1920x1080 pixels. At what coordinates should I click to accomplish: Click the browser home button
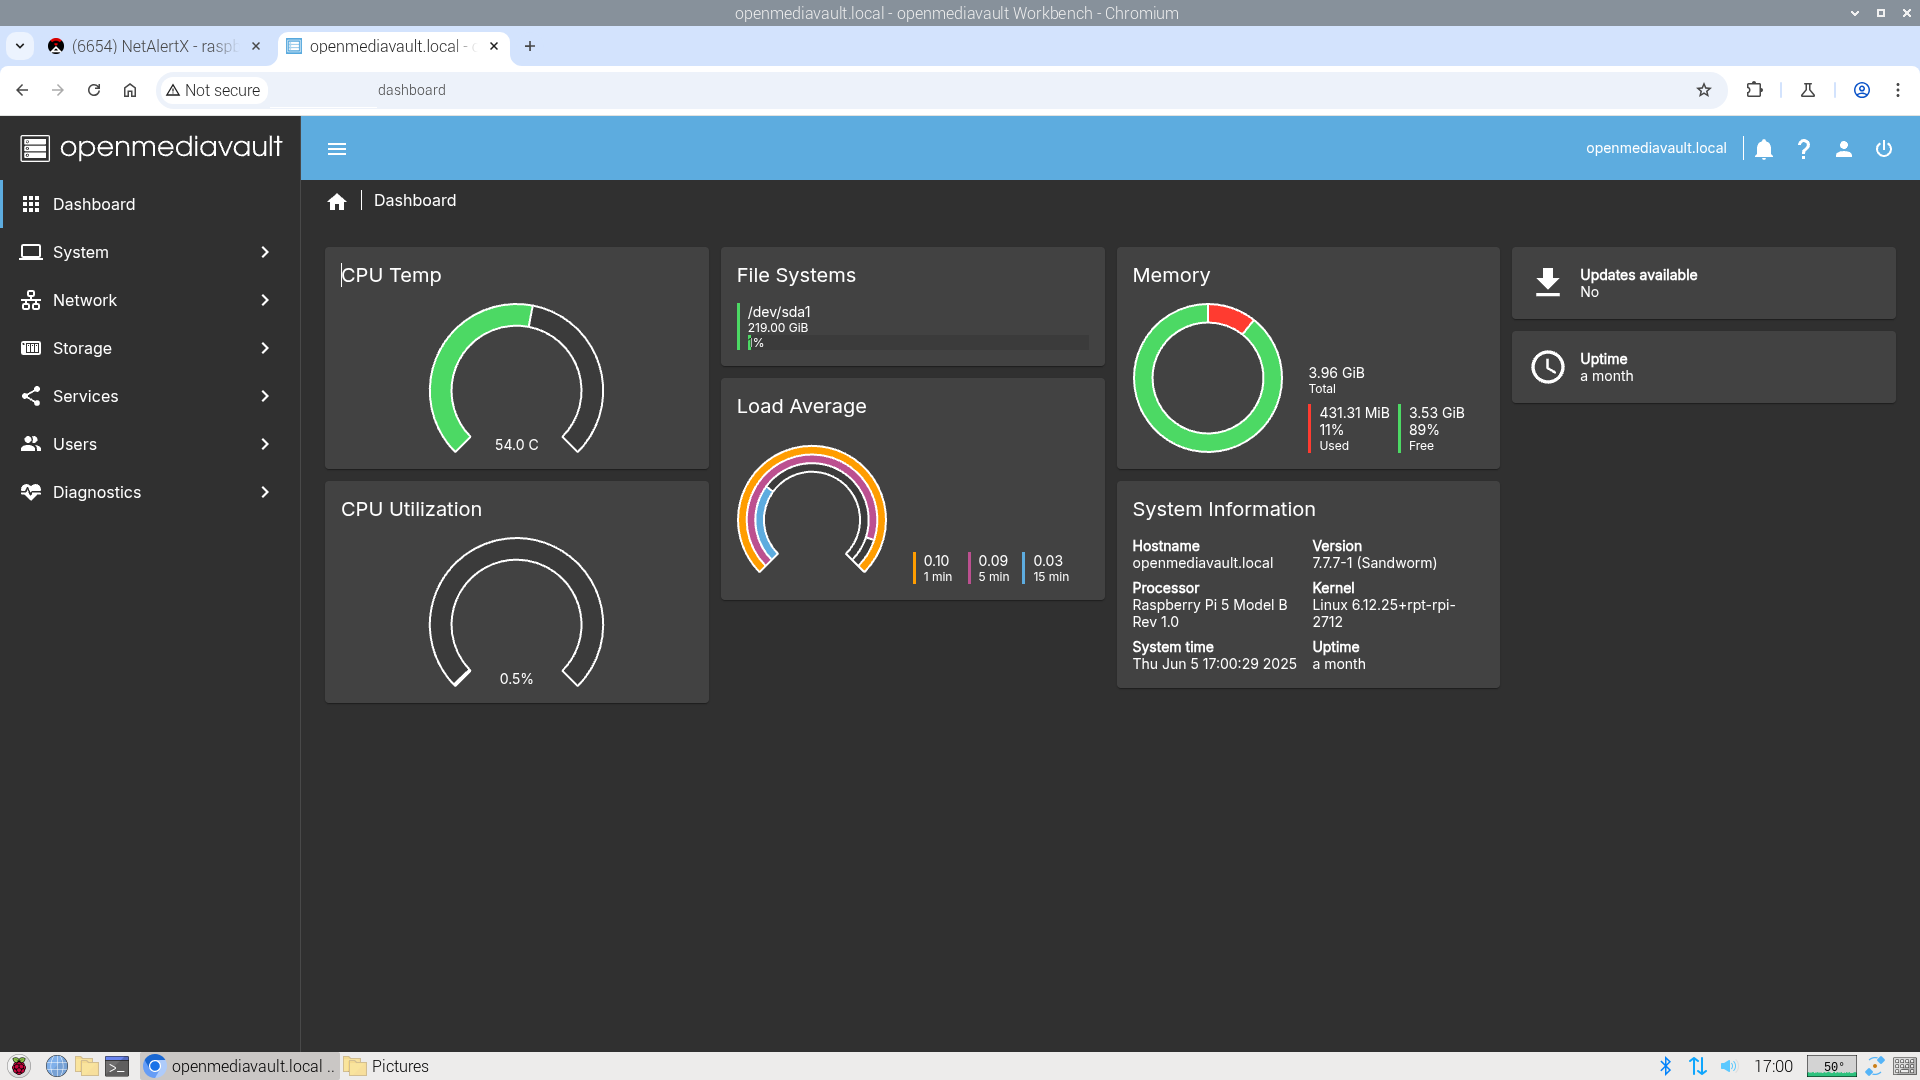(130, 90)
